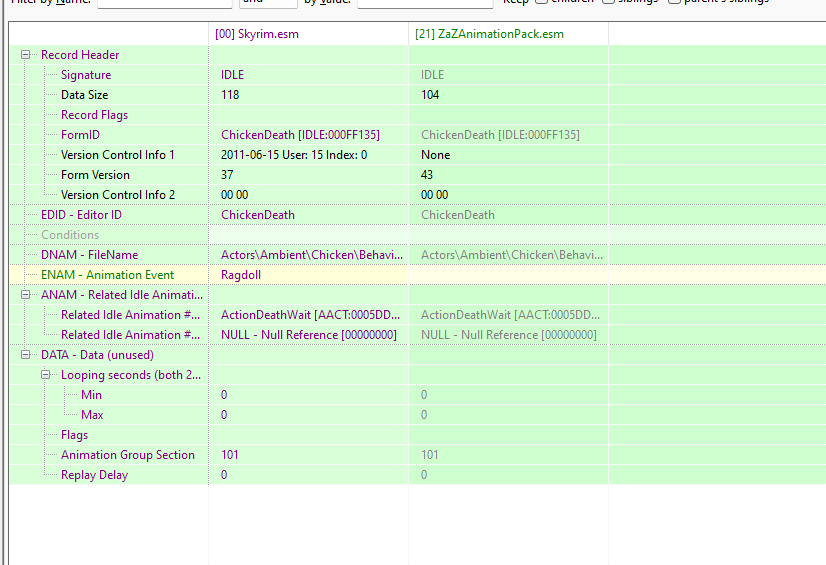Screen dimensions: 826x565
Task: Click Skyrim.esm ActionDeathWait [AACT:0005DD... cell
Action: tap(310, 315)
